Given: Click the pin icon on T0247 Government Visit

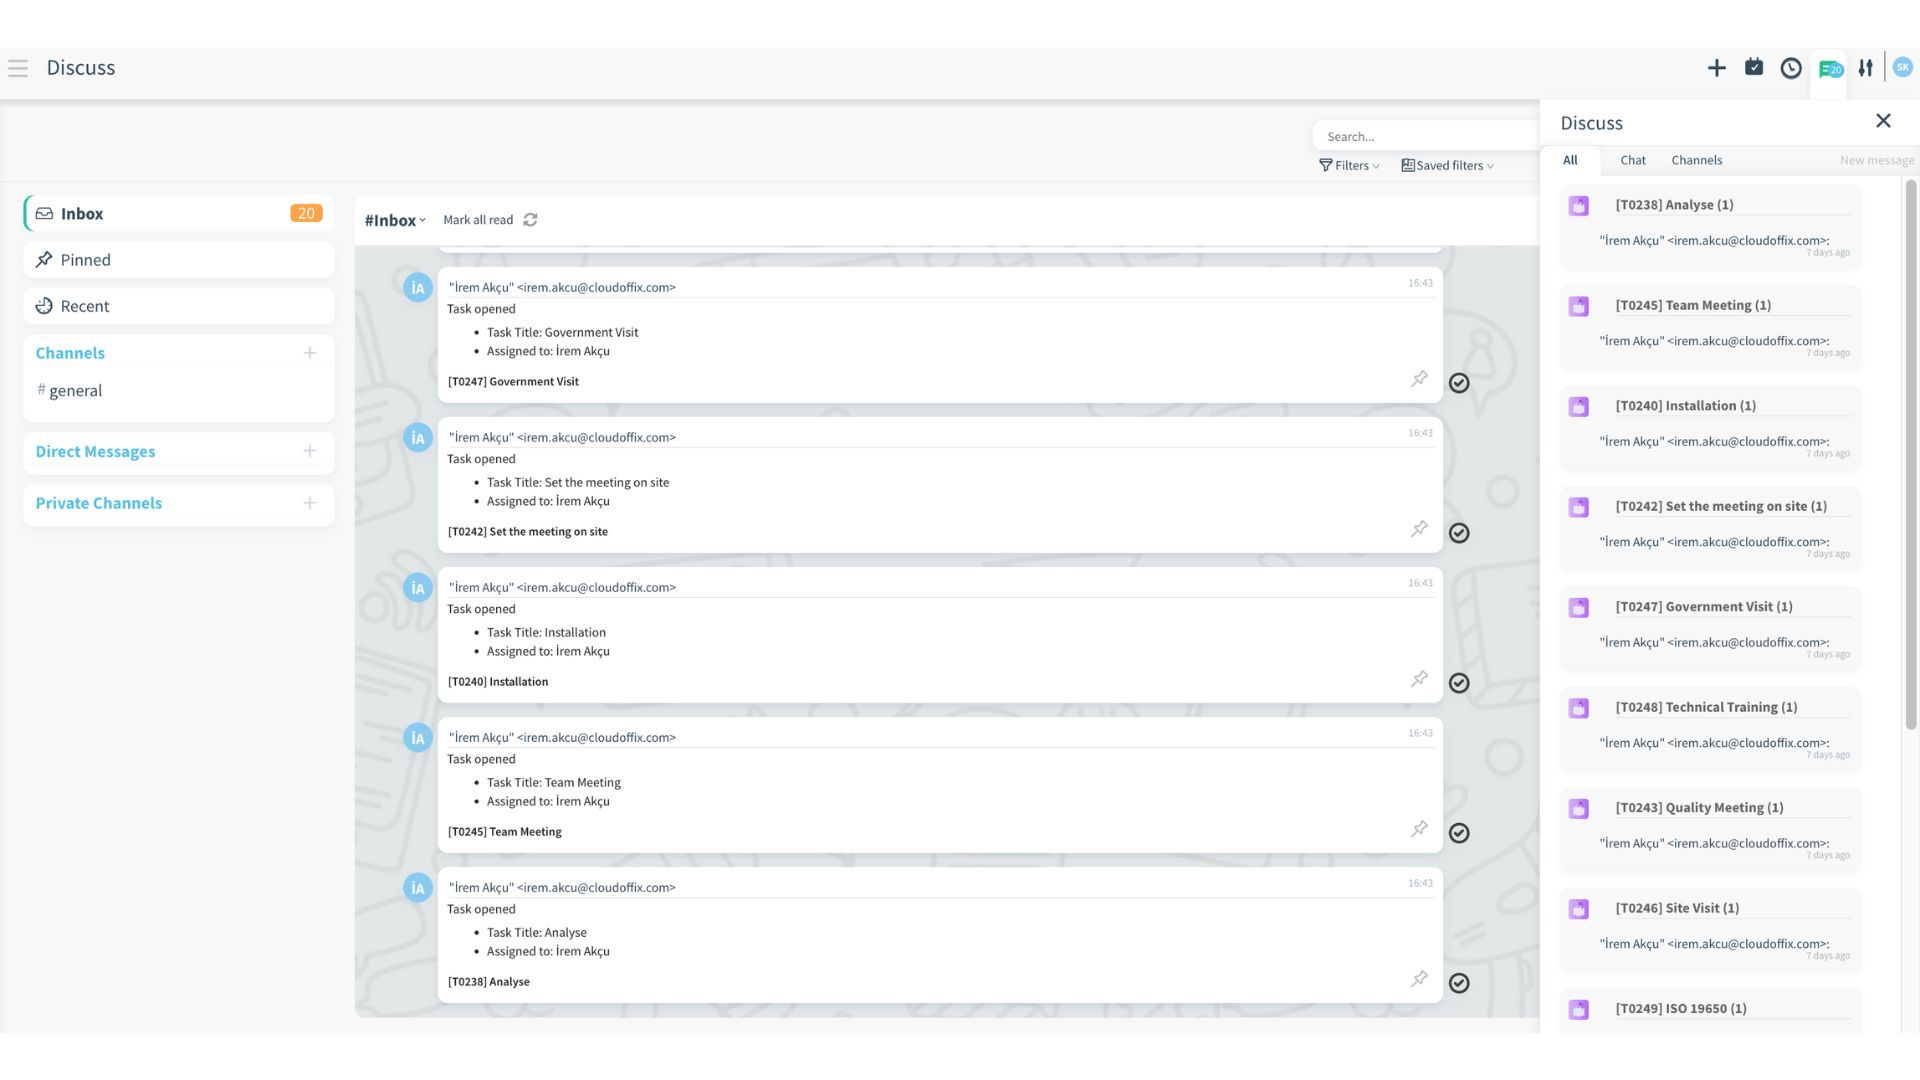Looking at the screenshot, I should pos(1418,380).
